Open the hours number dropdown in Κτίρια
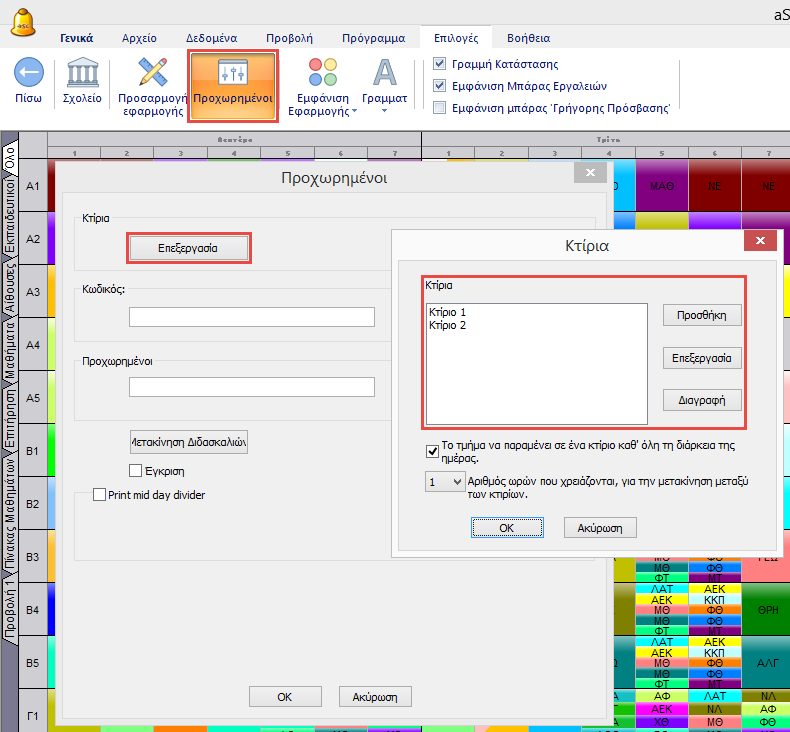This screenshot has width=790, height=732. [x=444, y=482]
